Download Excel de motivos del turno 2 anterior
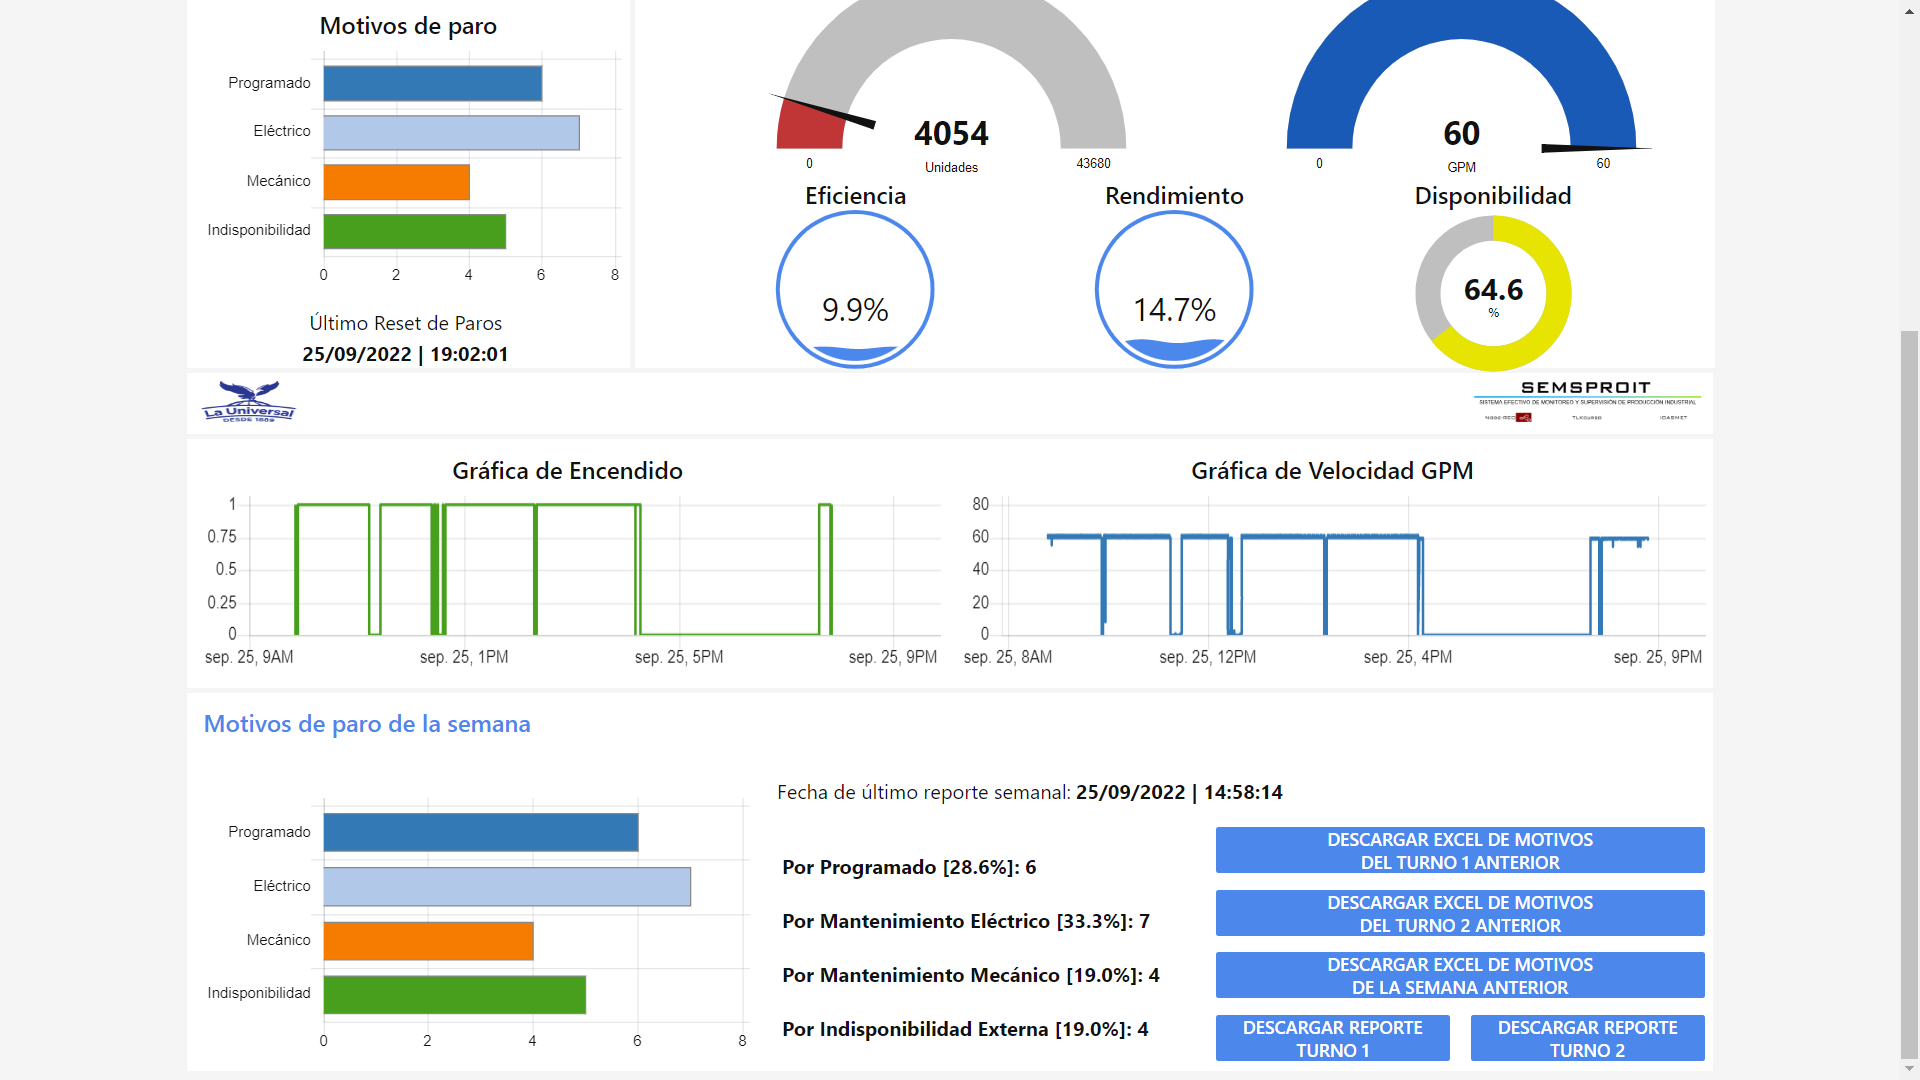This screenshot has height=1080, width=1920. click(x=1459, y=913)
